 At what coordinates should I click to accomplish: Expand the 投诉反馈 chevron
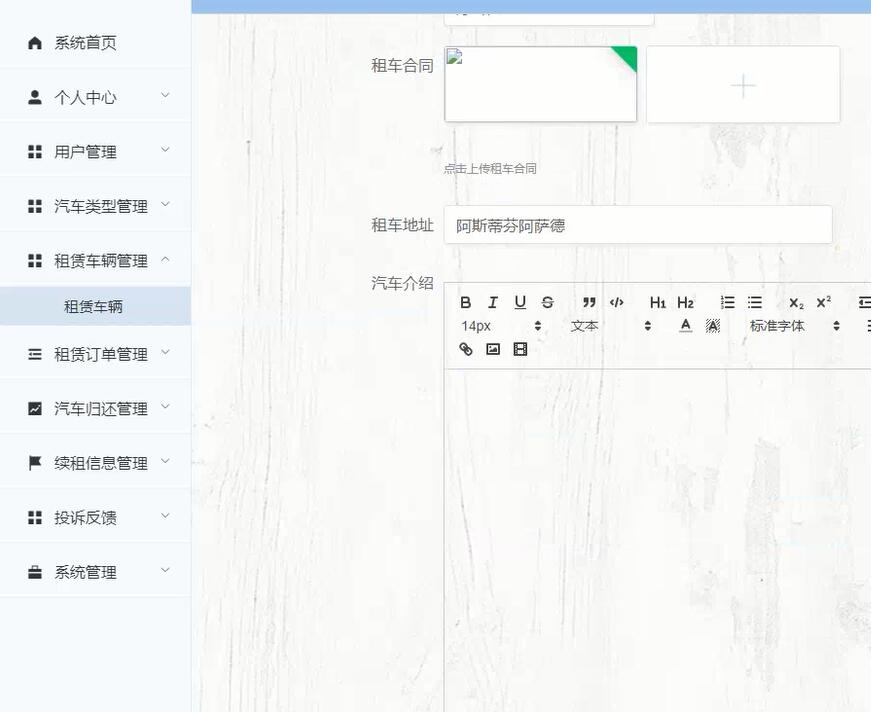pyautogui.click(x=165, y=515)
